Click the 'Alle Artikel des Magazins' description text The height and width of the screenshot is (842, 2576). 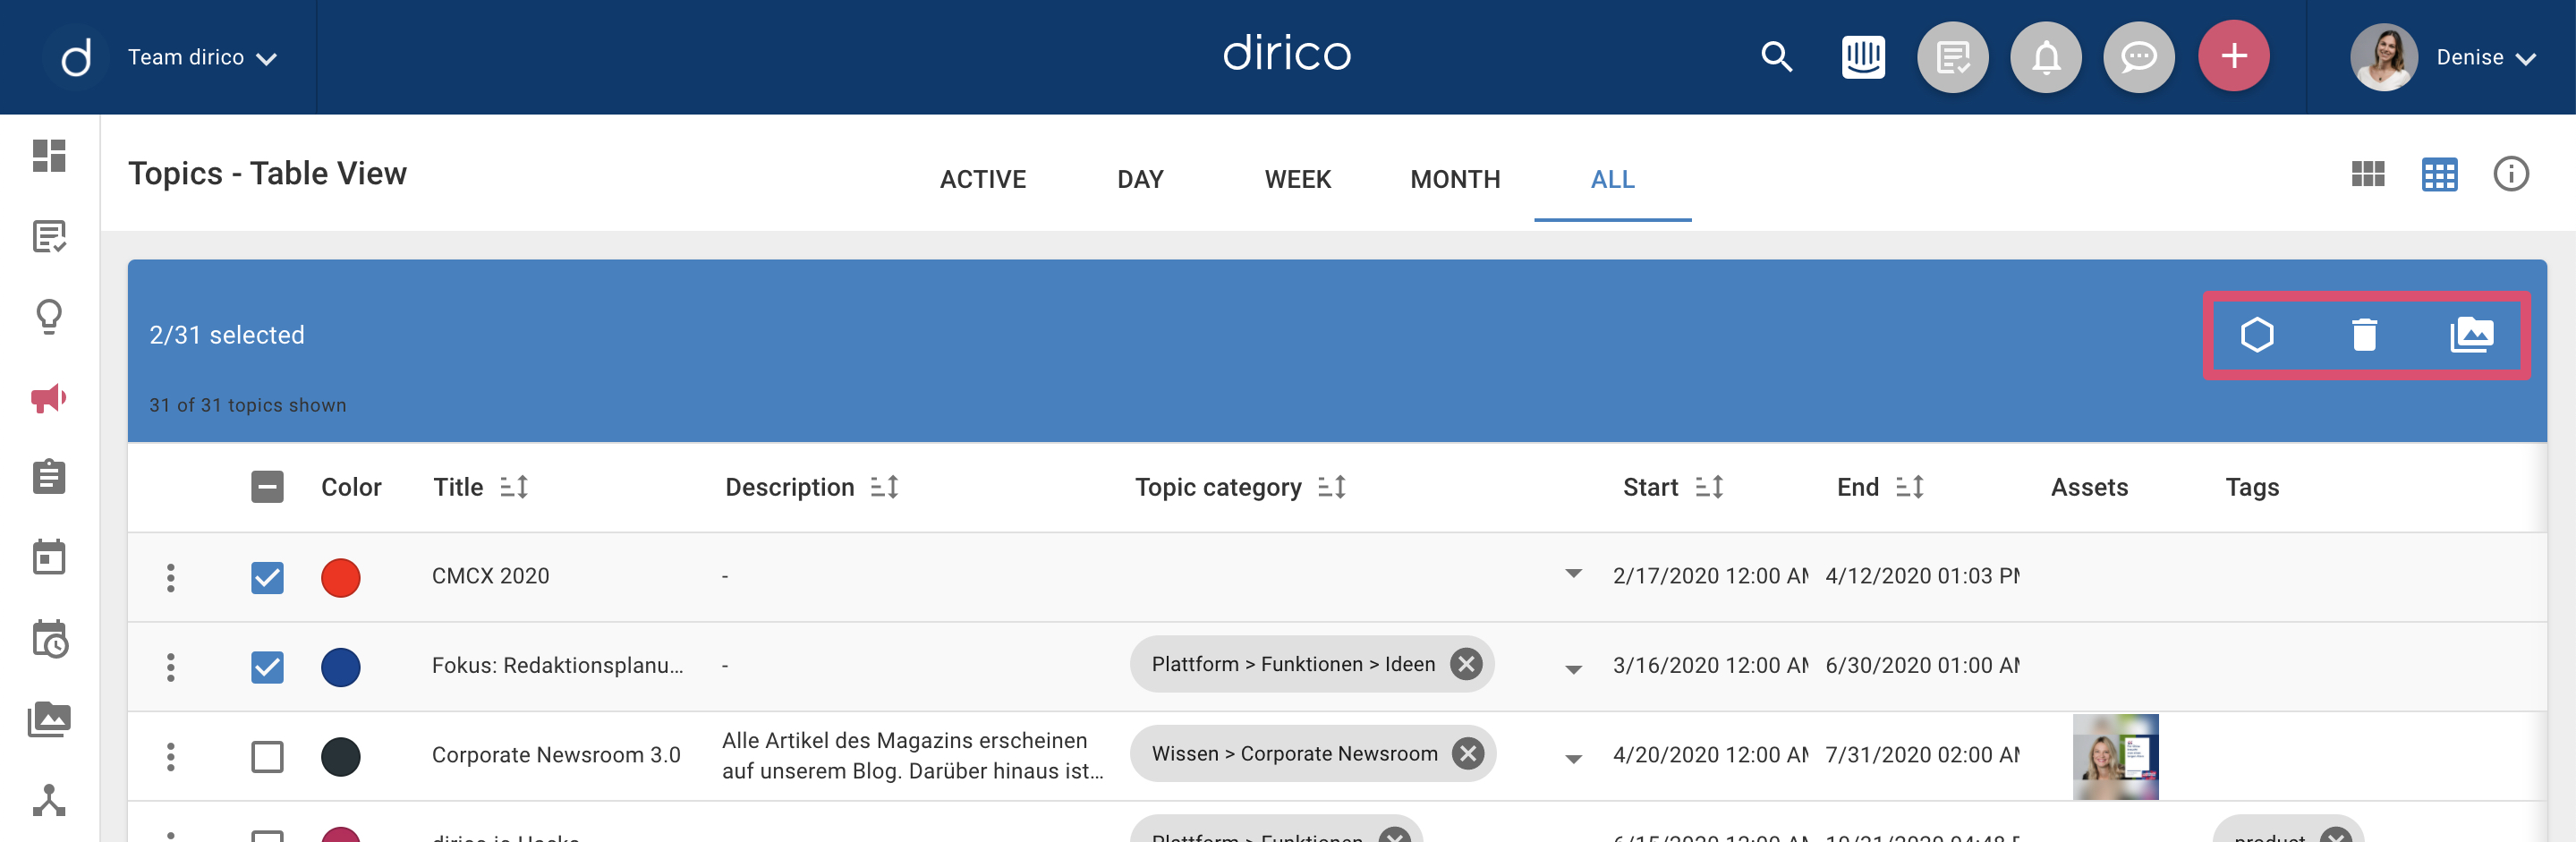[x=913, y=755]
